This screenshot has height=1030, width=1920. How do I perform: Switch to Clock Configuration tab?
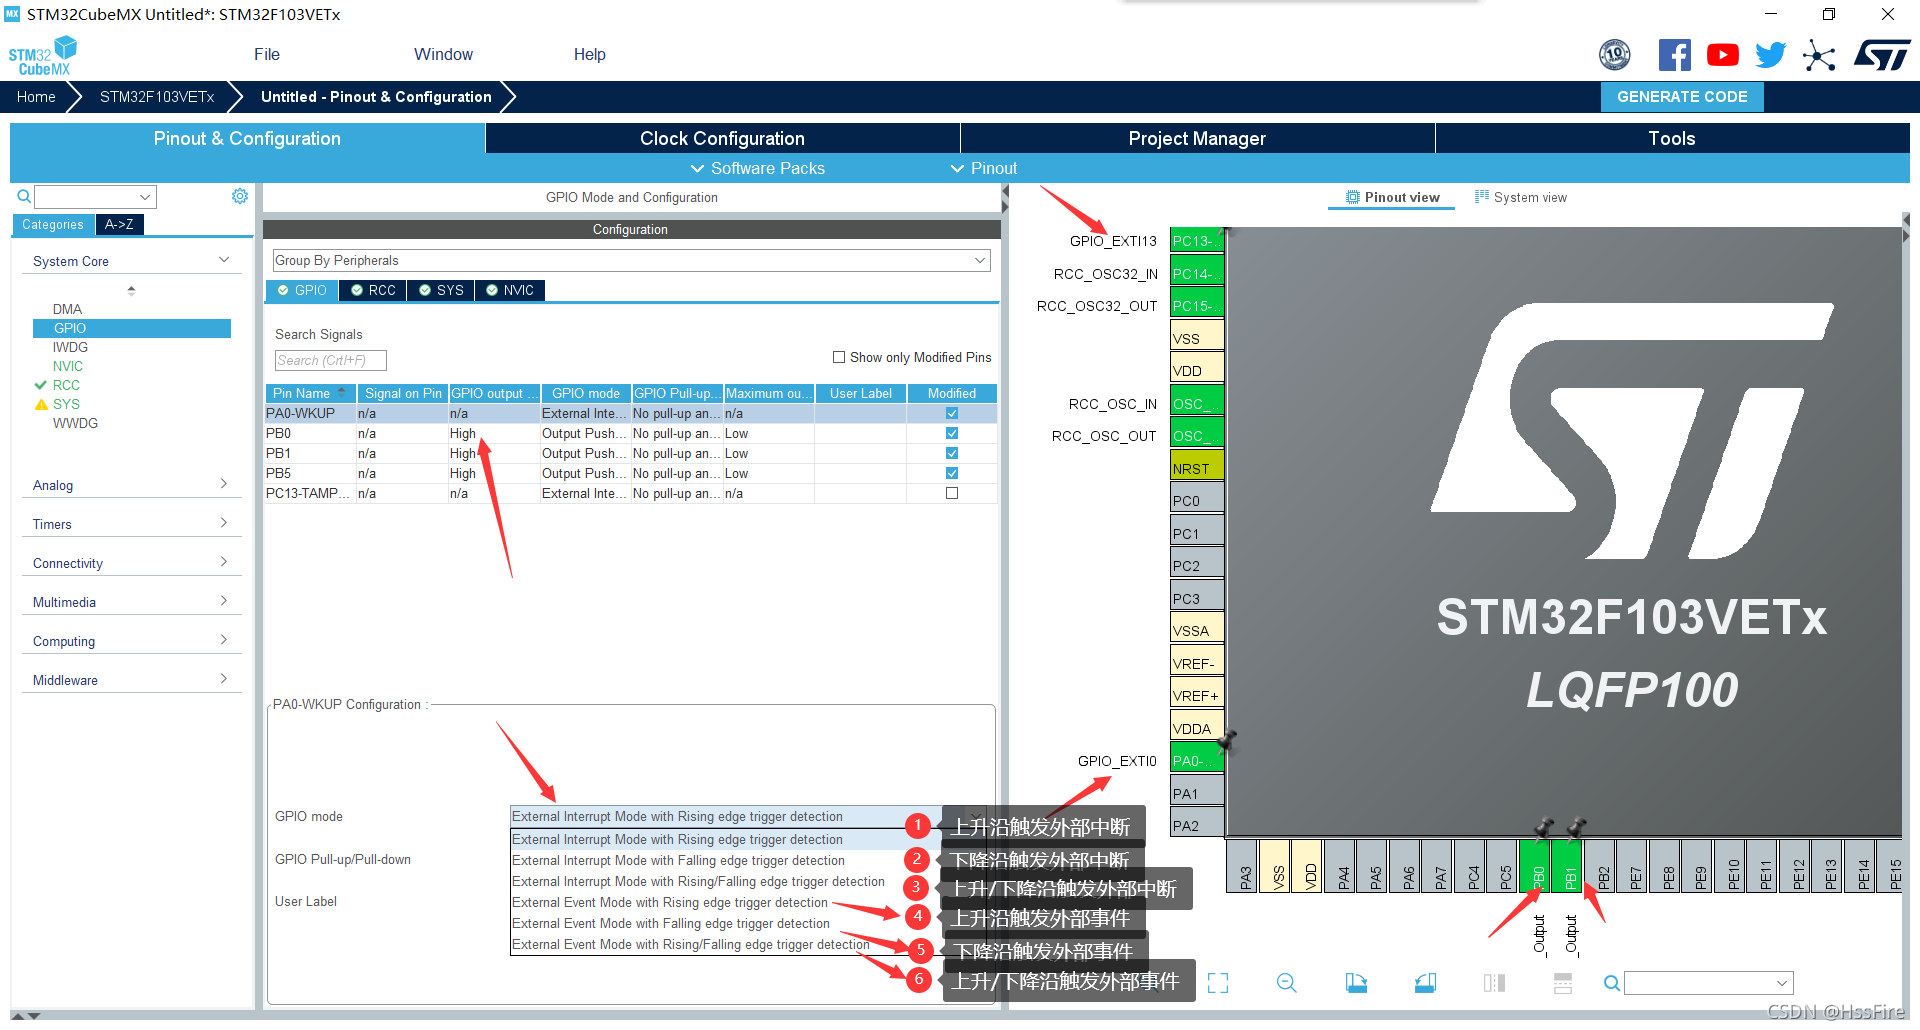(x=722, y=138)
